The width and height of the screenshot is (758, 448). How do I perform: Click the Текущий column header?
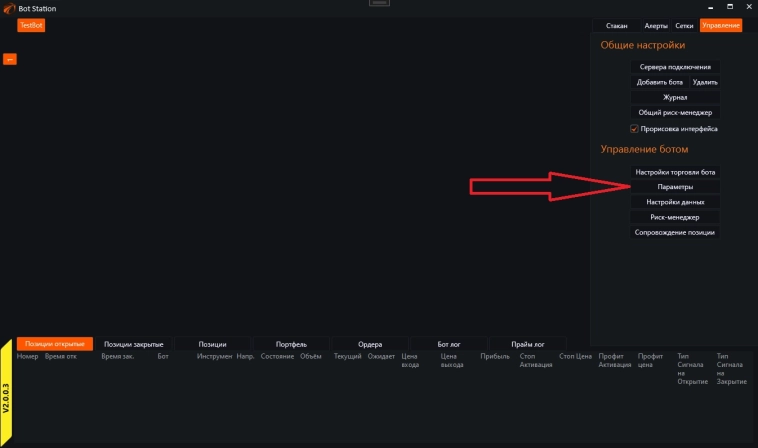tap(348, 356)
